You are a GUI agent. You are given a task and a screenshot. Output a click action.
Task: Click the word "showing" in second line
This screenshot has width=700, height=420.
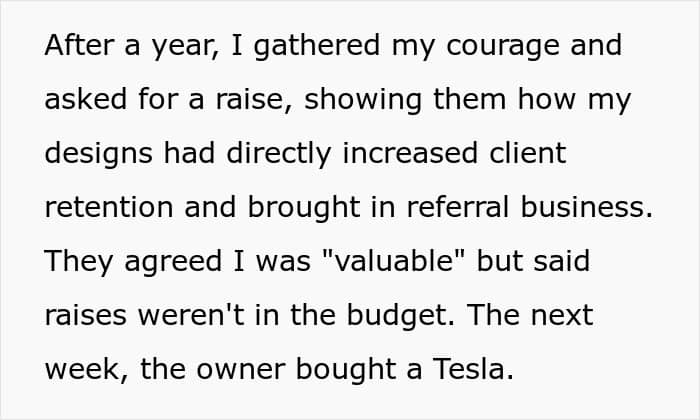pyautogui.click(x=362, y=101)
